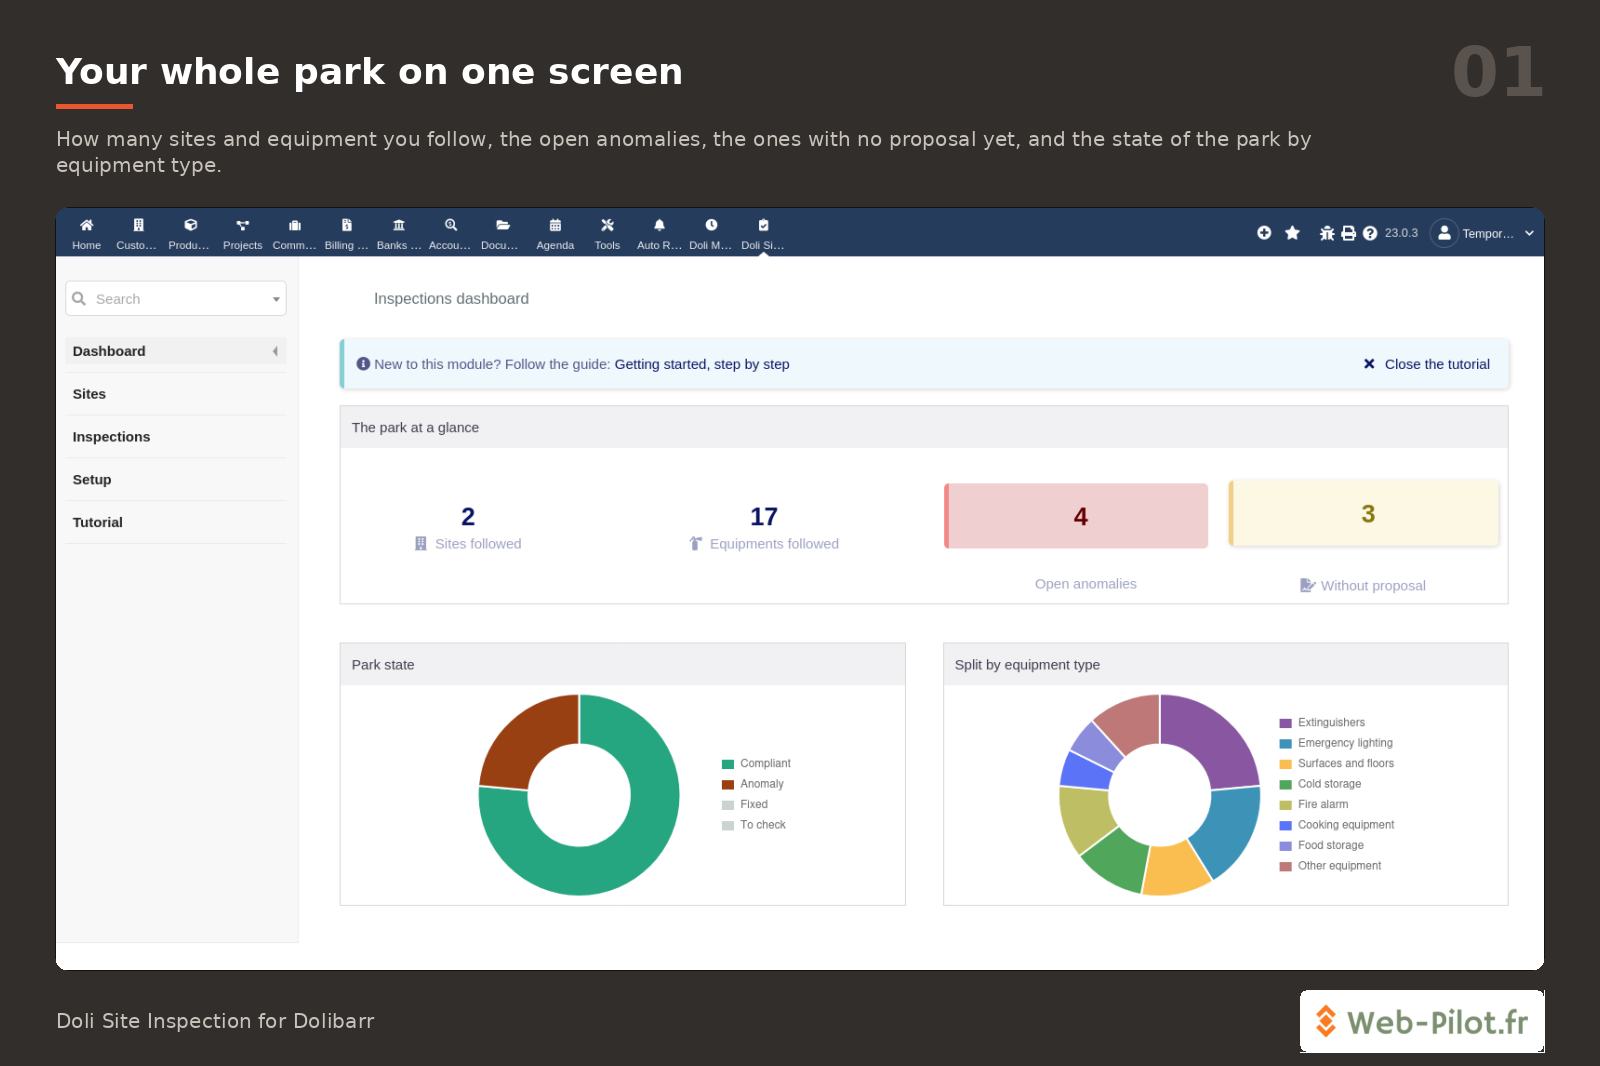Open the Search box dropdown arrow
1600x1066 pixels.
pos(276,299)
